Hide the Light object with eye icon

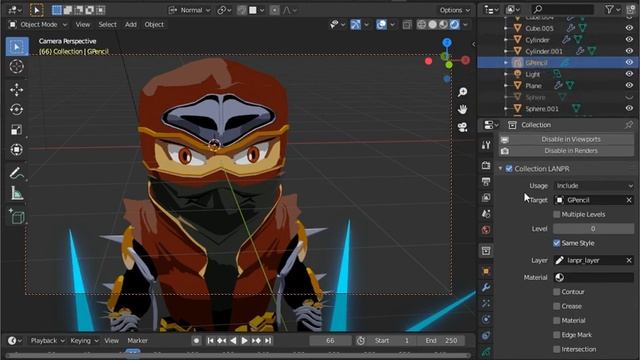629,74
